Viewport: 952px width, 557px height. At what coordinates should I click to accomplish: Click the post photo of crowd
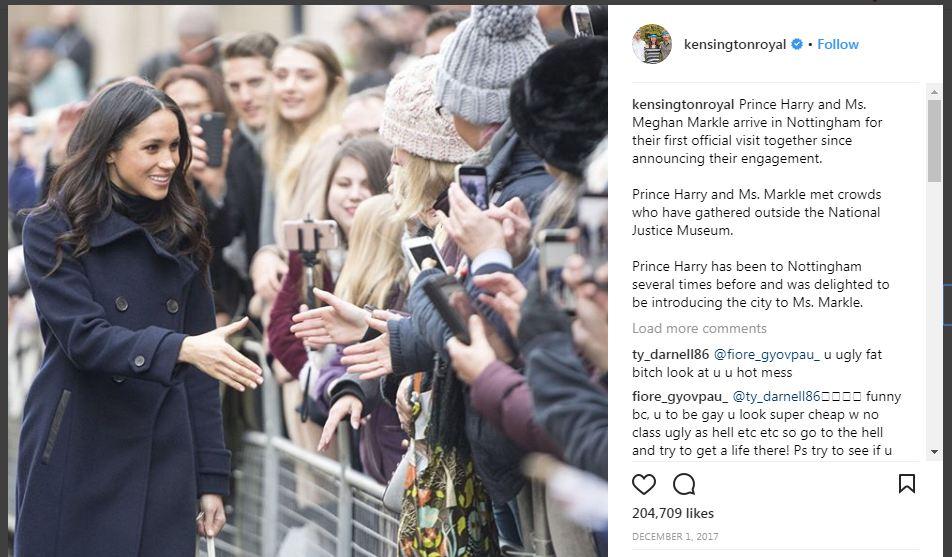pos(308,281)
